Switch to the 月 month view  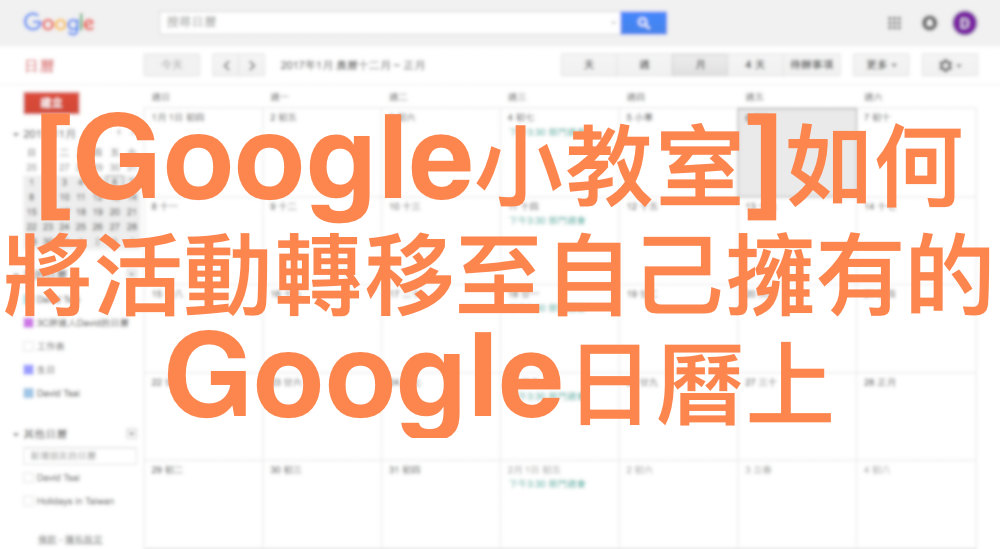(700, 65)
